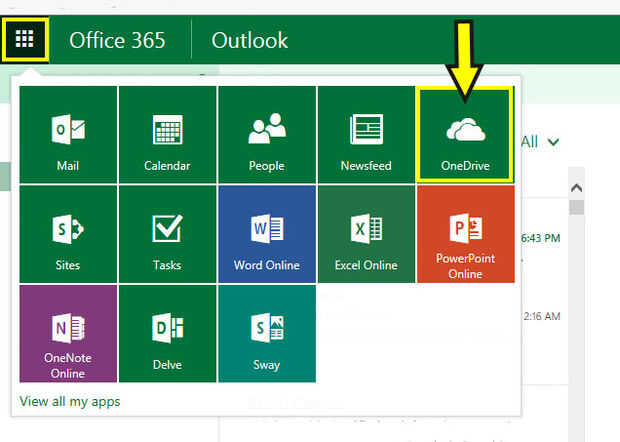Open the Sites app tile
Viewport: 620px width, 442px height.
(68, 234)
